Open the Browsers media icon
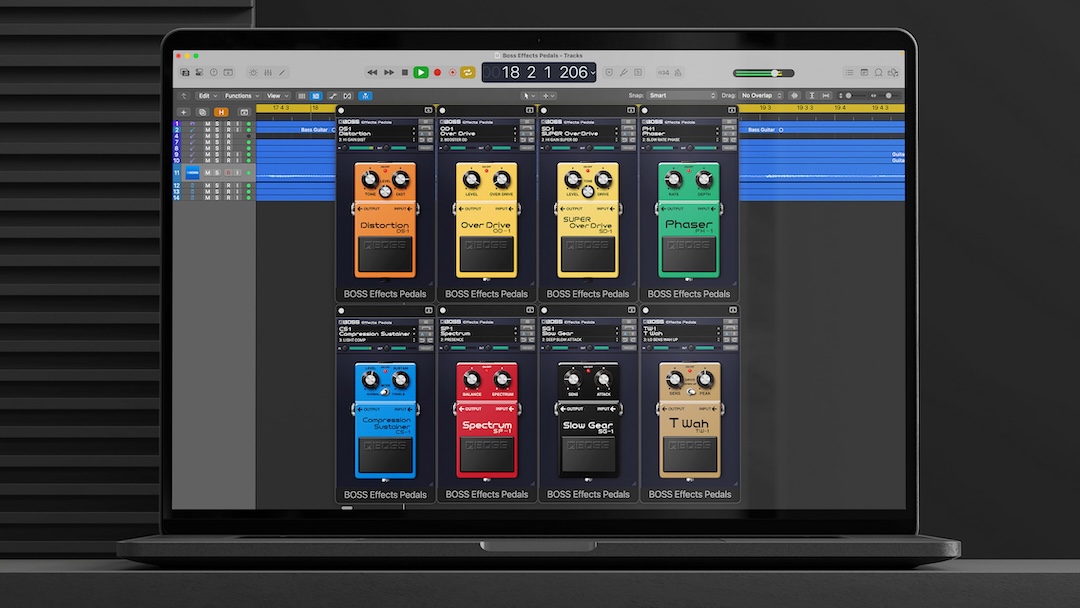This screenshot has width=1080, height=608. pyautogui.click(x=893, y=72)
